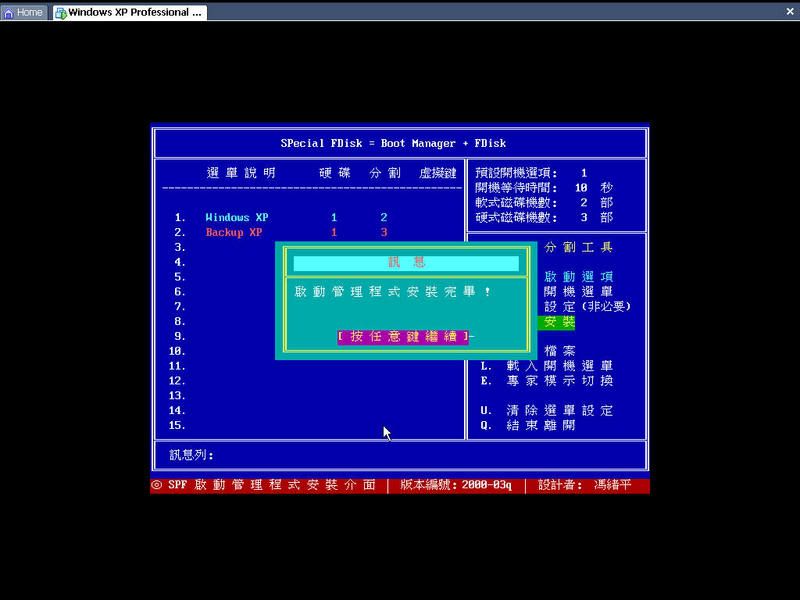Choose U. 清除選單設定 option
This screenshot has width=800, height=600.
(x=546, y=410)
